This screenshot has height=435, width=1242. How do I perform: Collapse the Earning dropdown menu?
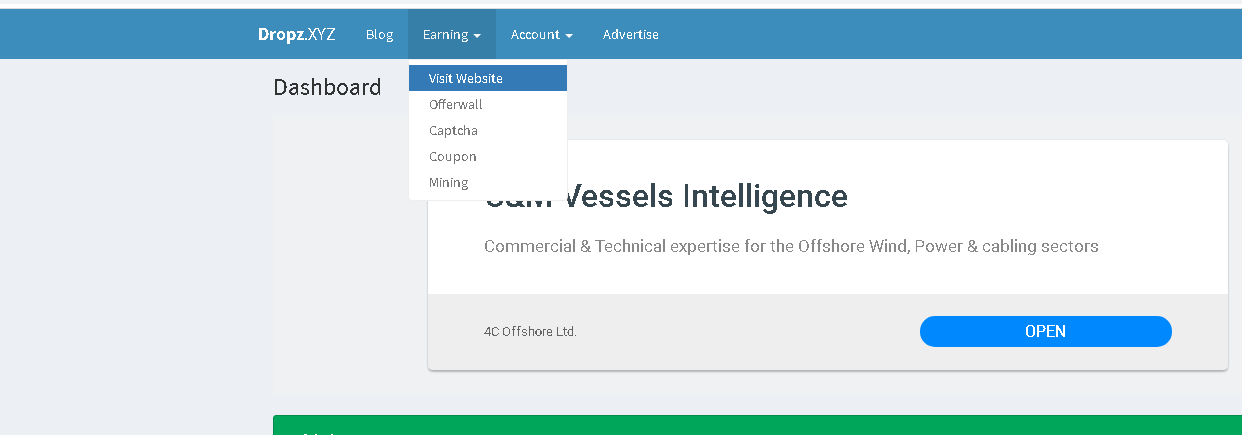tap(451, 34)
